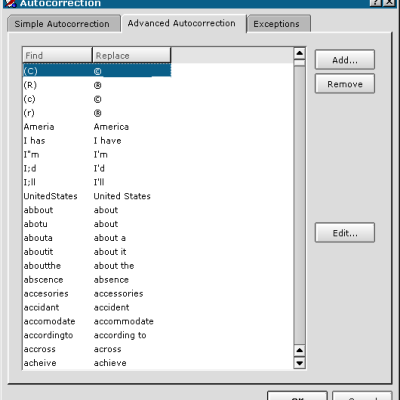The width and height of the screenshot is (400, 400).
Task: Select the highlighted (C) entry row
Action: click(x=97, y=71)
